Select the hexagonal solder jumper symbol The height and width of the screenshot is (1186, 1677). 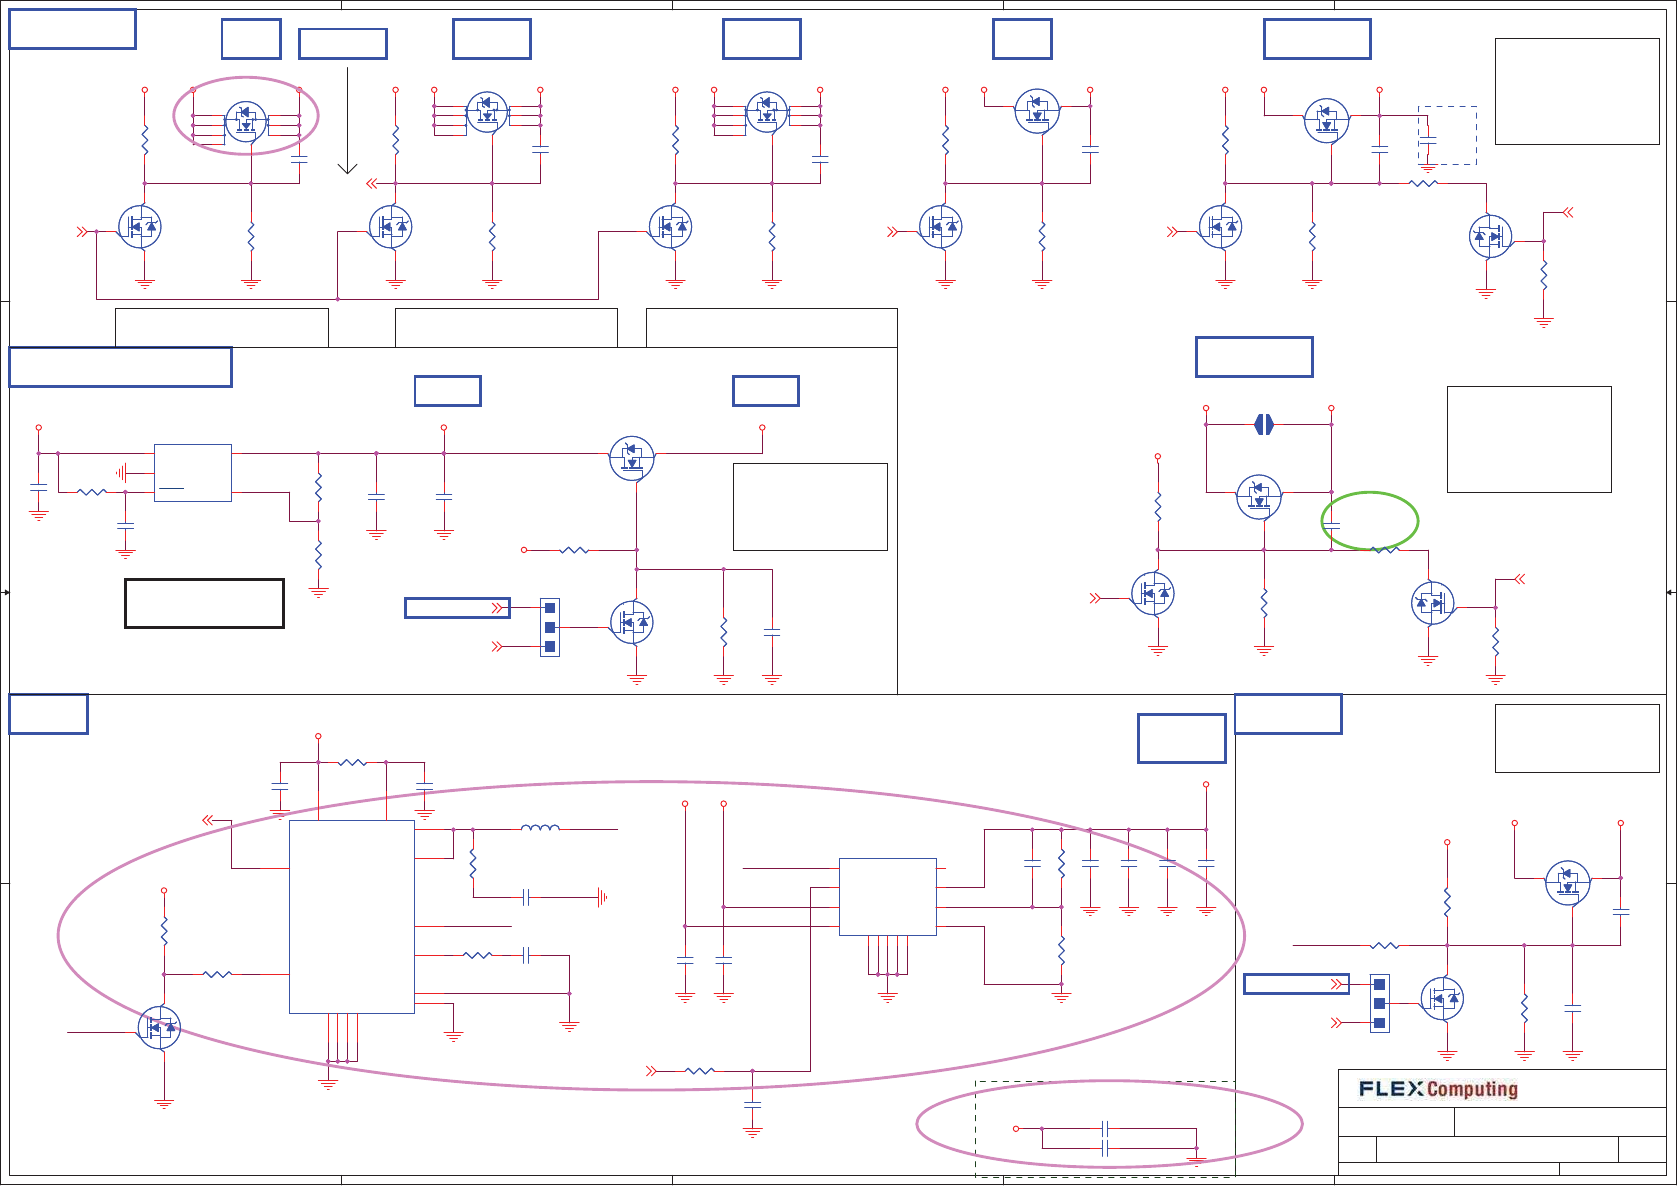[x=1264, y=425]
